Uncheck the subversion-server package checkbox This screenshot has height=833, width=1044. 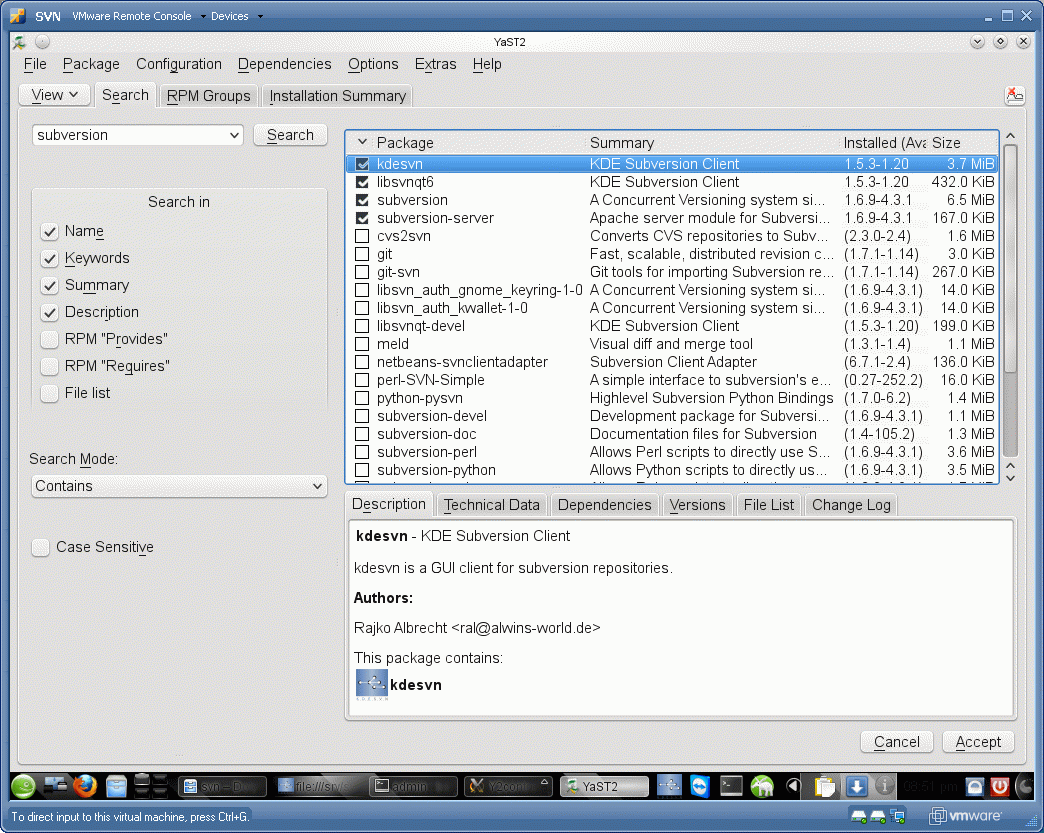click(362, 218)
